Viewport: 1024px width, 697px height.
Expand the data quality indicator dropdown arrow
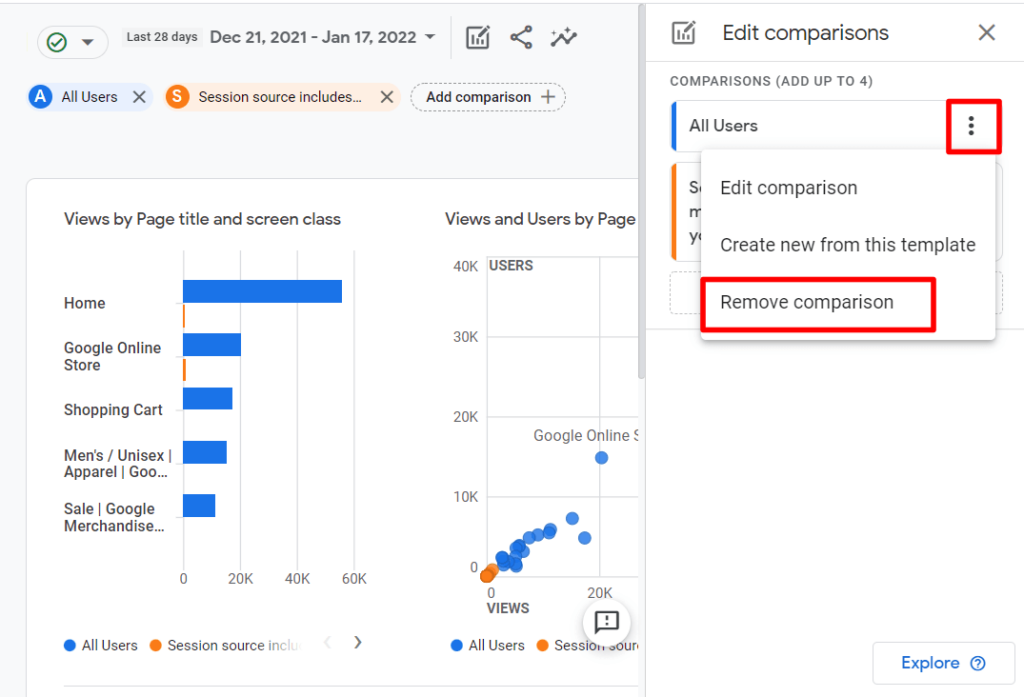point(88,42)
